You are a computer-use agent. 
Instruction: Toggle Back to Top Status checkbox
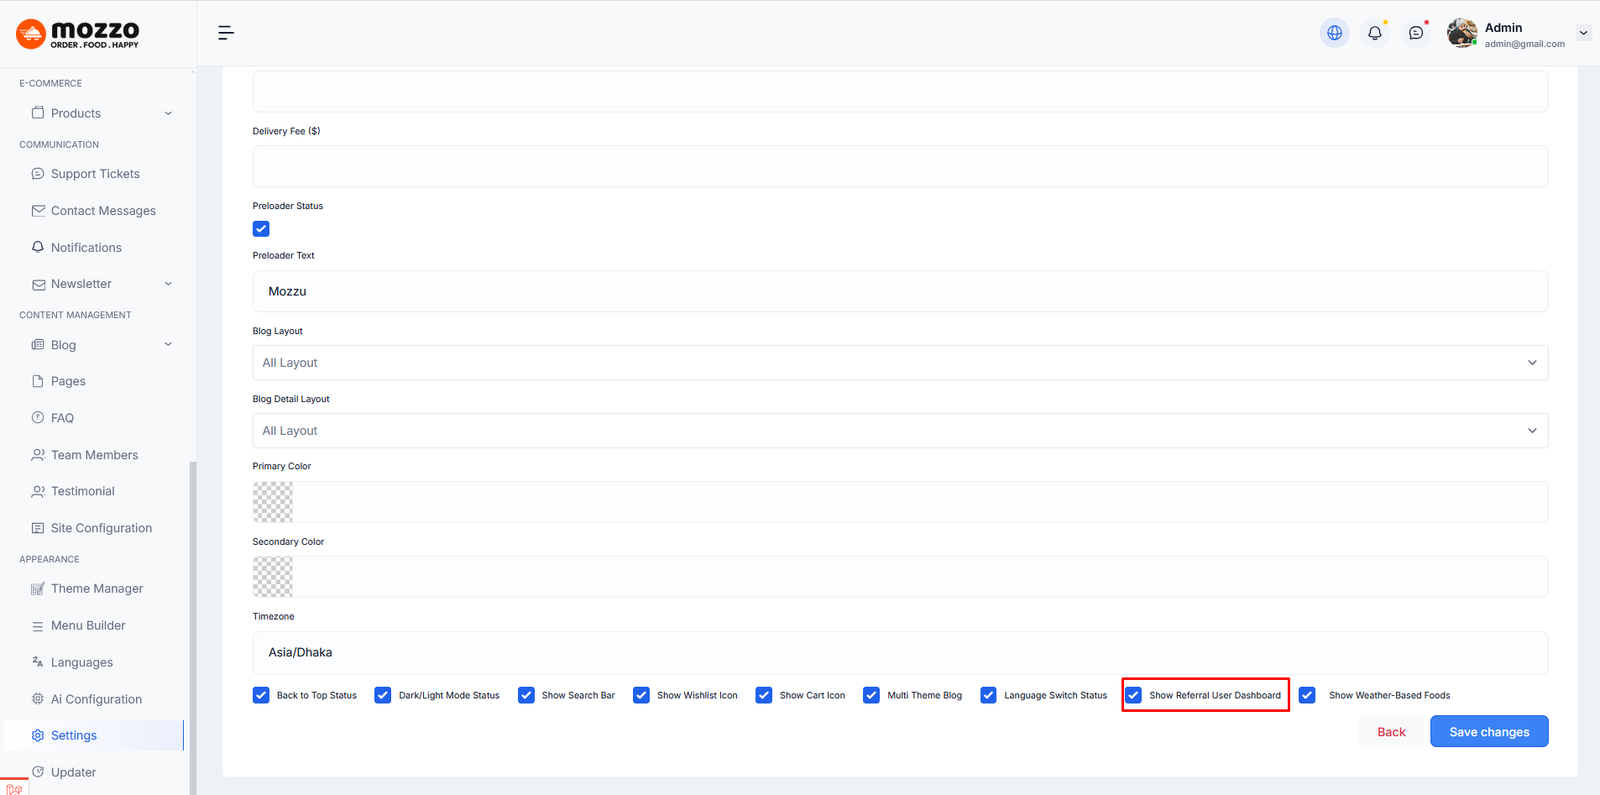pyautogui.click(x=261, y=695)
